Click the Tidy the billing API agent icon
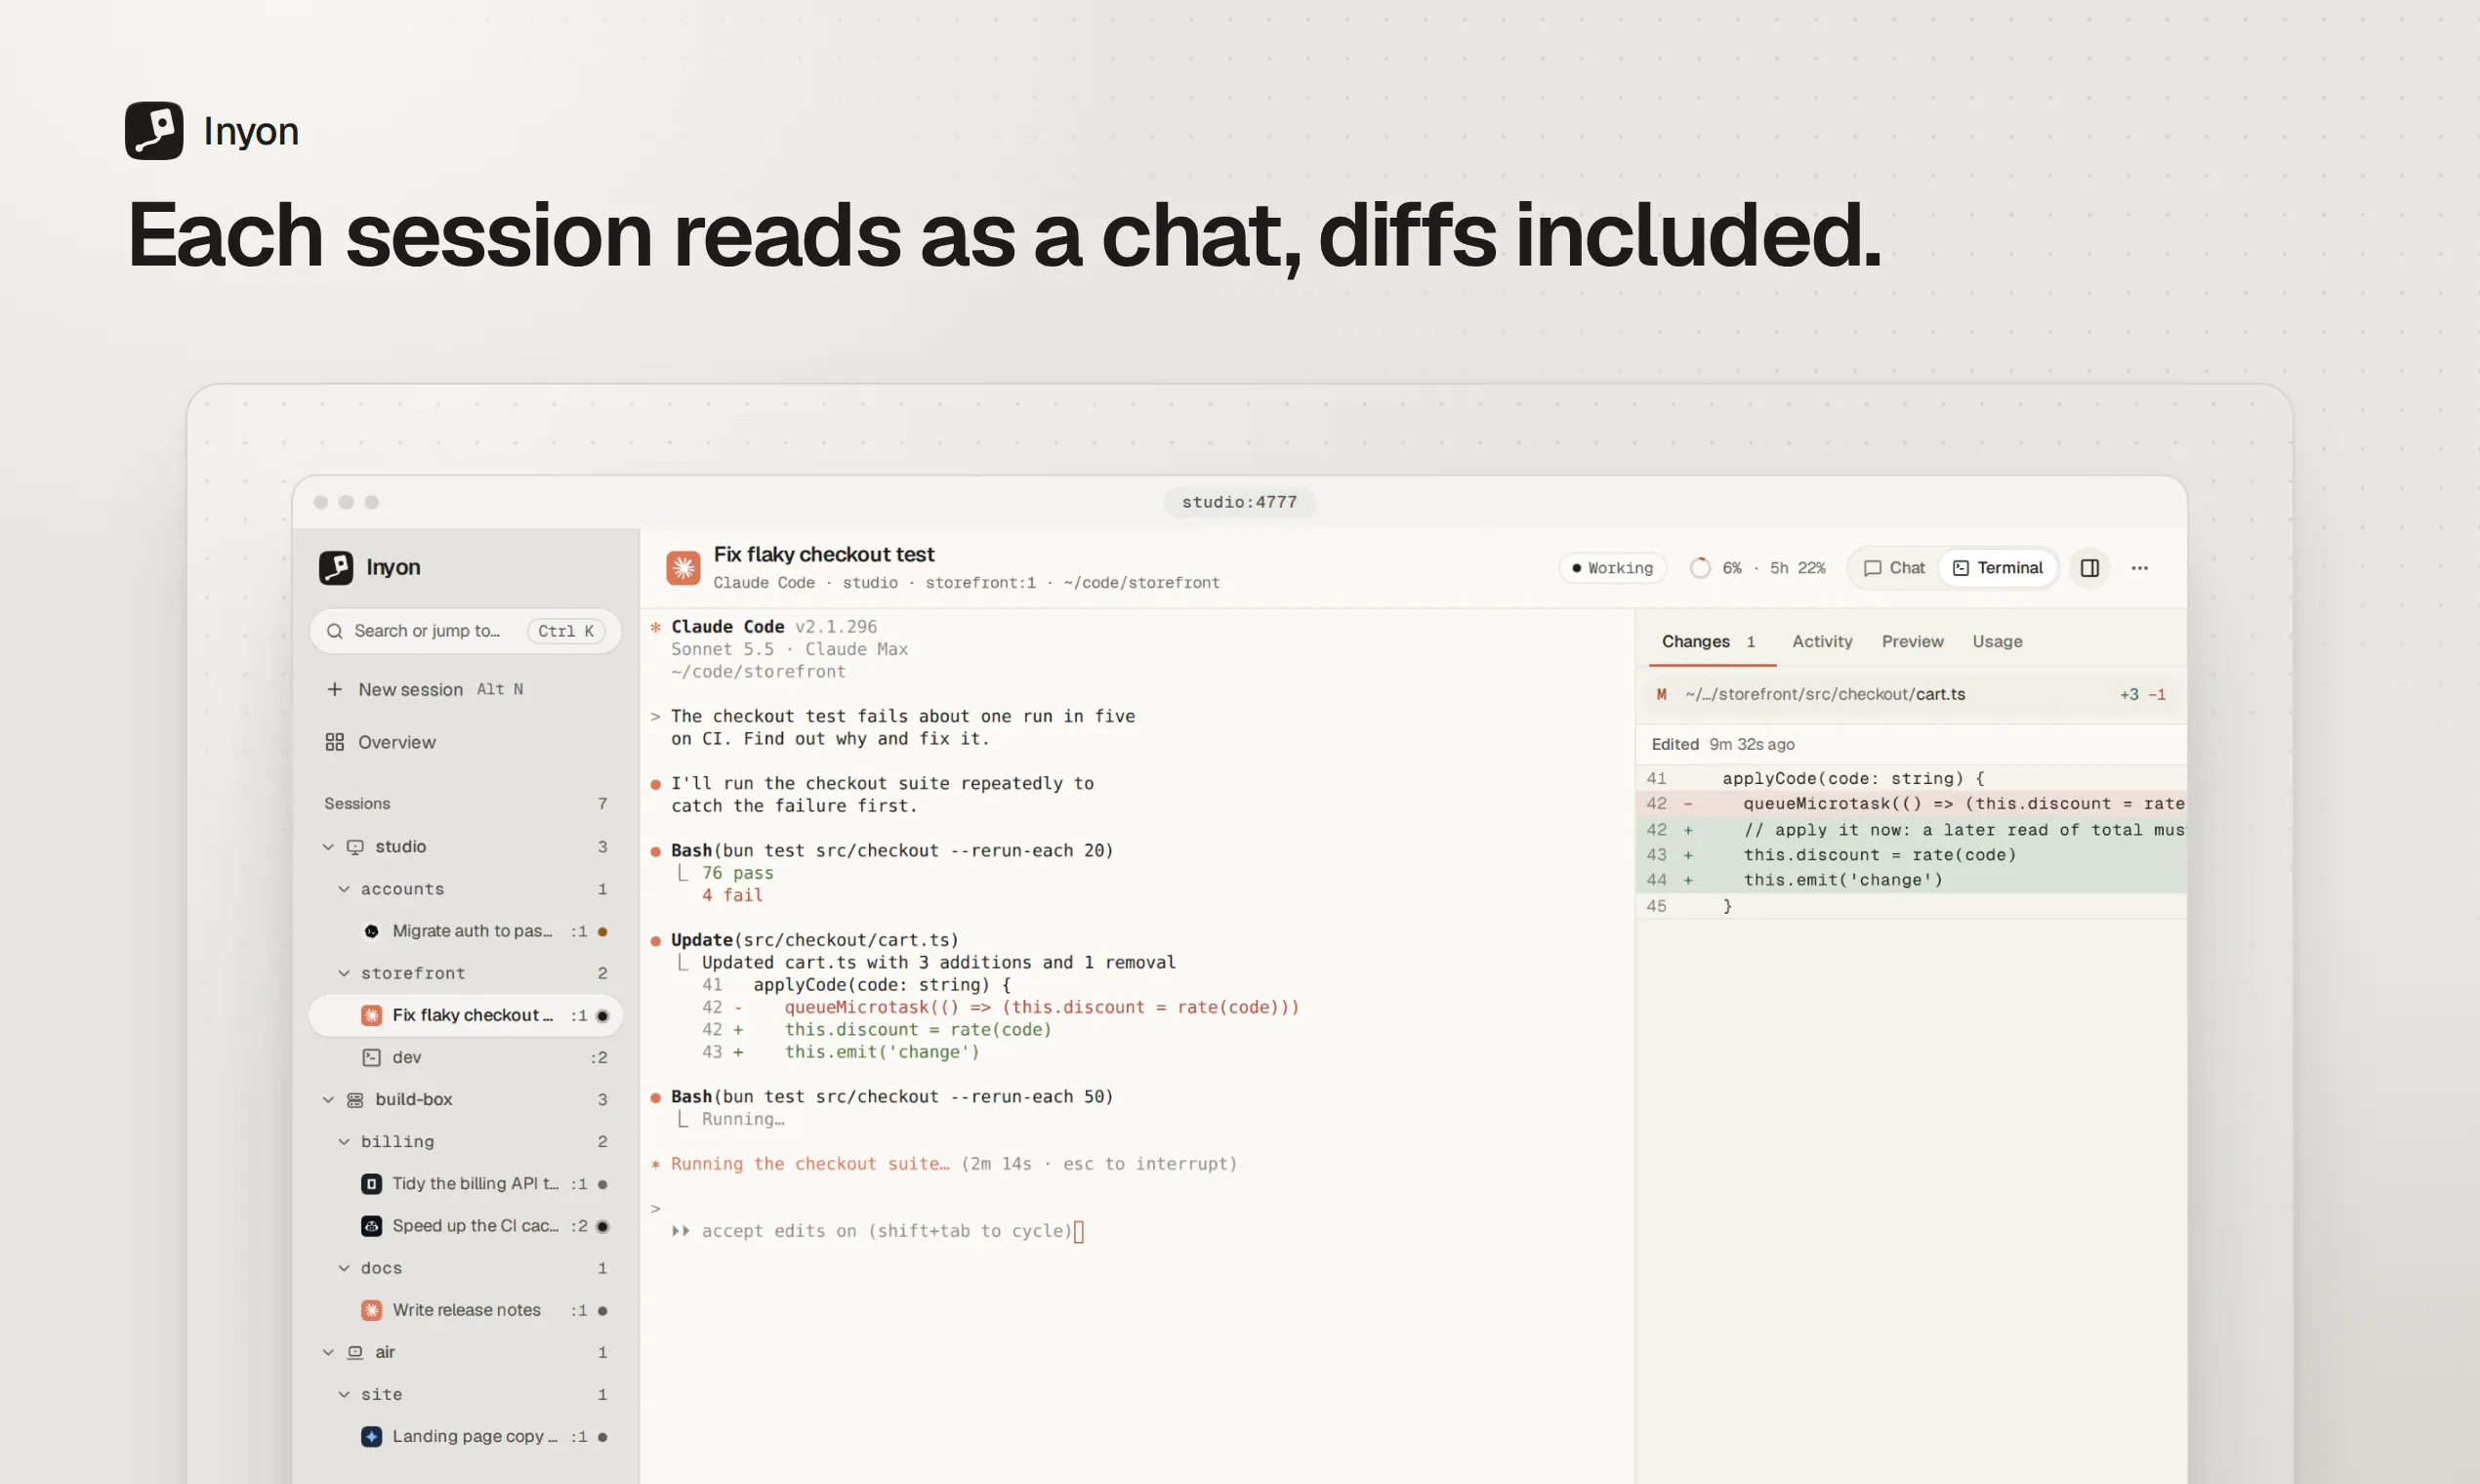Screen dimensions: 2480x1484 coord(371,1184)
